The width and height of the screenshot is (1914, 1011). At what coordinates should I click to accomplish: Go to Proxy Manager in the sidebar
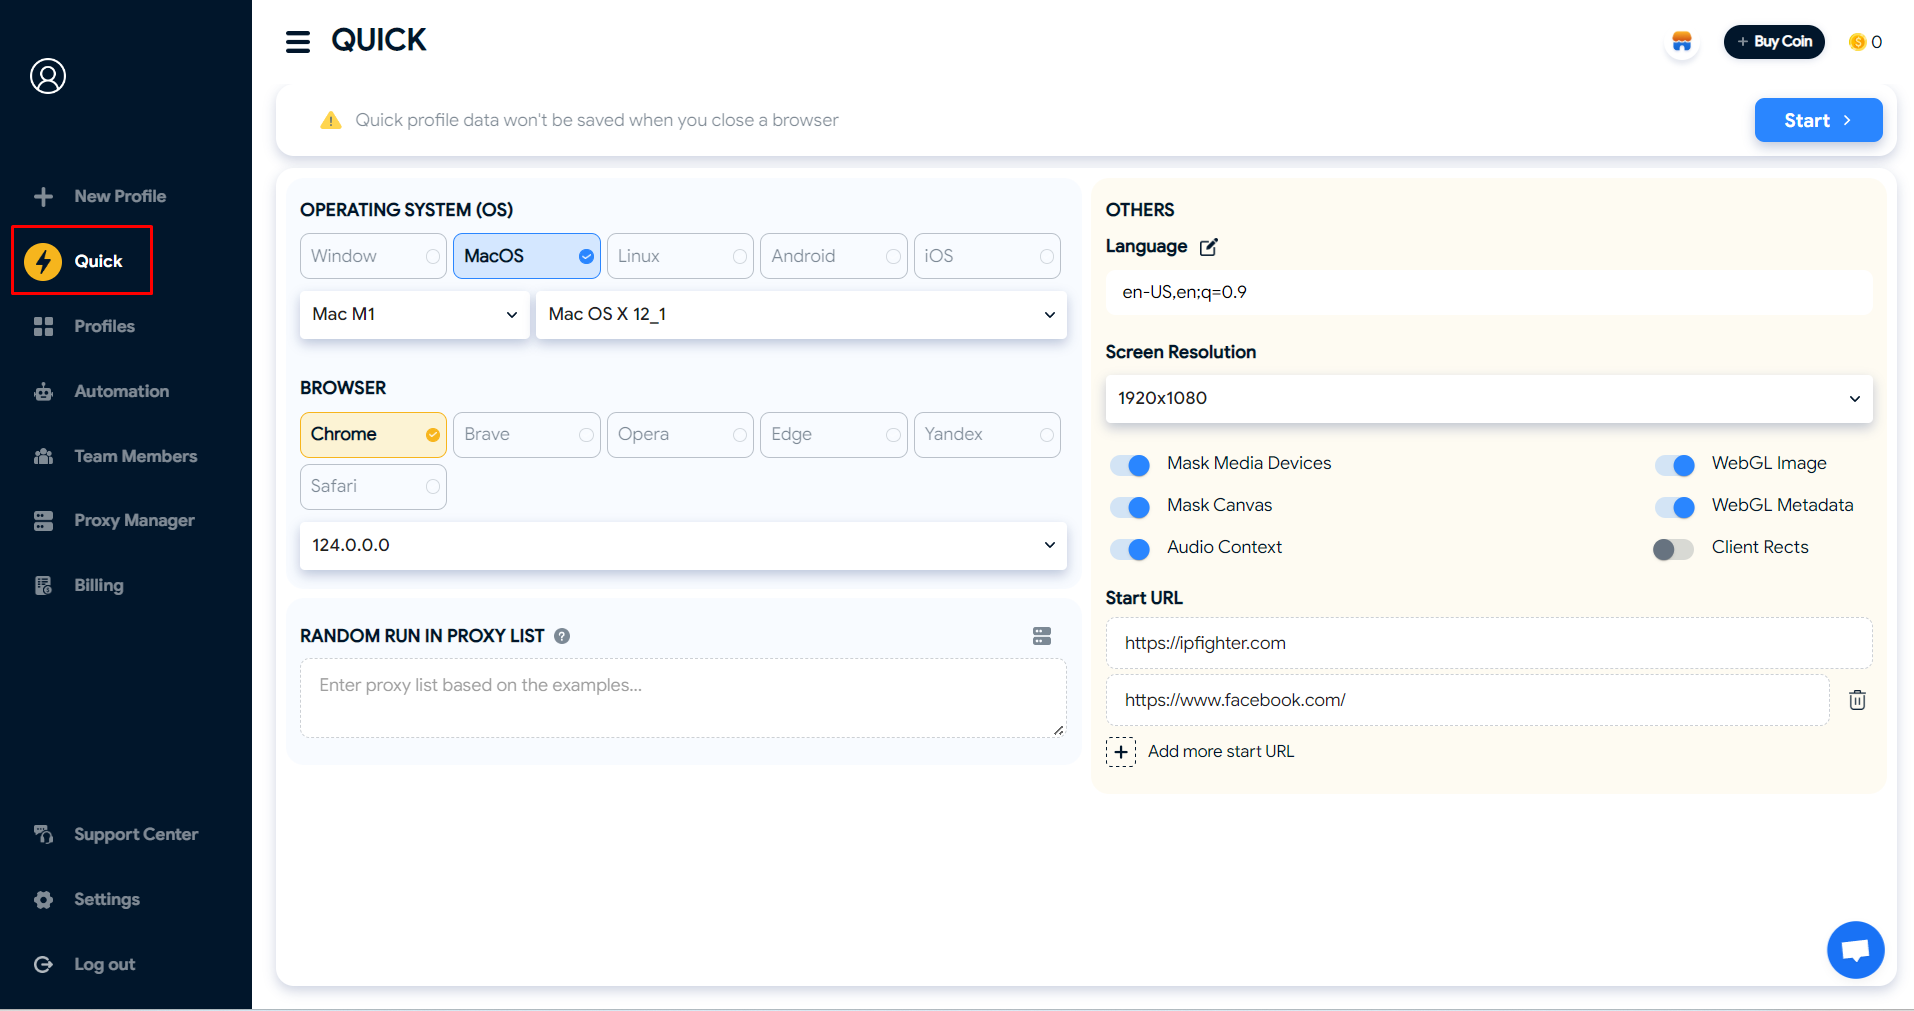pos(133,520)
